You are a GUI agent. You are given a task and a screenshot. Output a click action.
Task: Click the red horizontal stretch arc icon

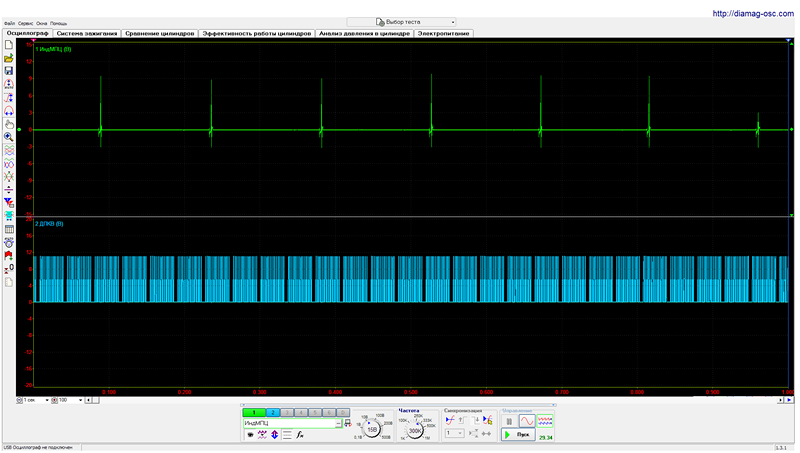click(x=9, y=111)
